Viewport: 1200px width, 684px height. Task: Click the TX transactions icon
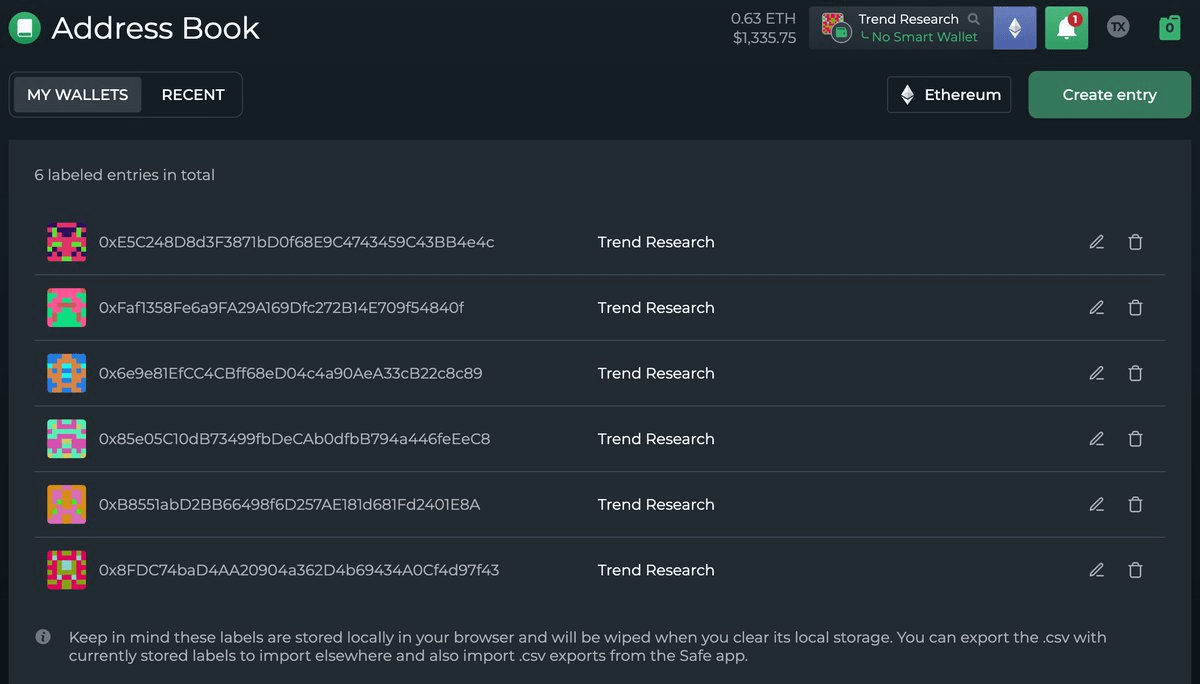tap(1118, 28)
